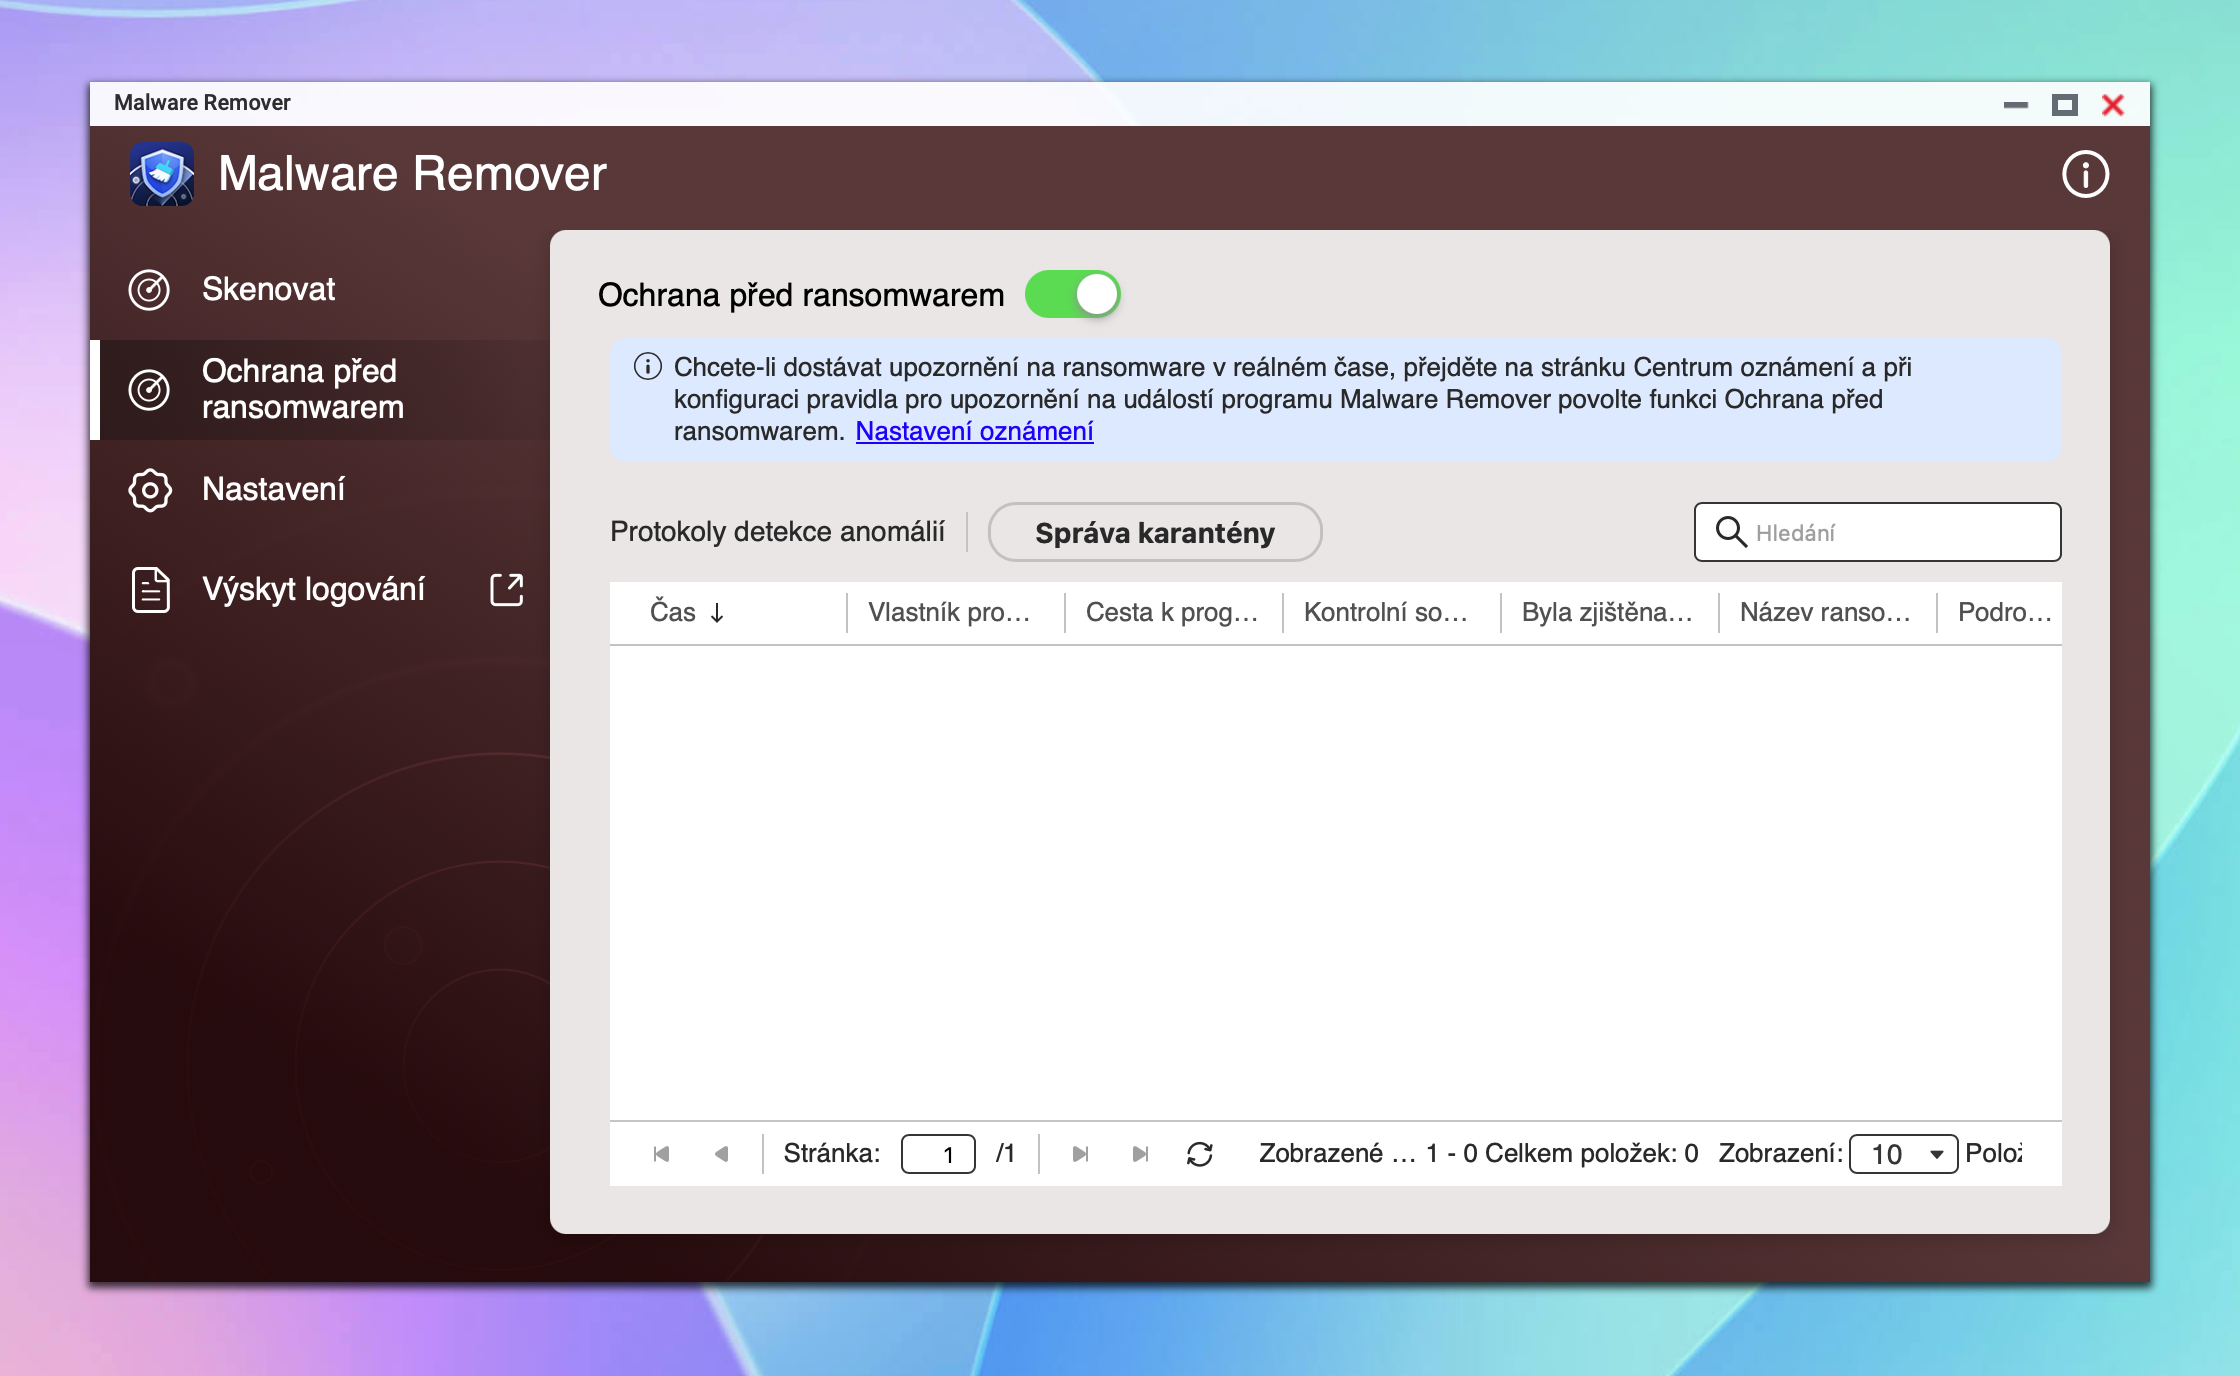Go to the last page arrow icon
2240x1376 pixels.
point(1140,1154)
